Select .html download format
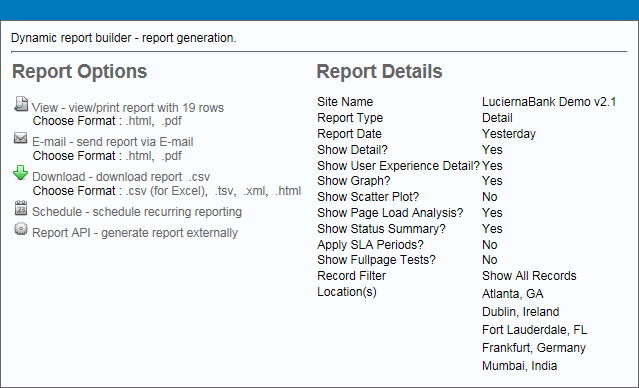The width and height of the screenshot is (639, 388). (x=288, y=191)
